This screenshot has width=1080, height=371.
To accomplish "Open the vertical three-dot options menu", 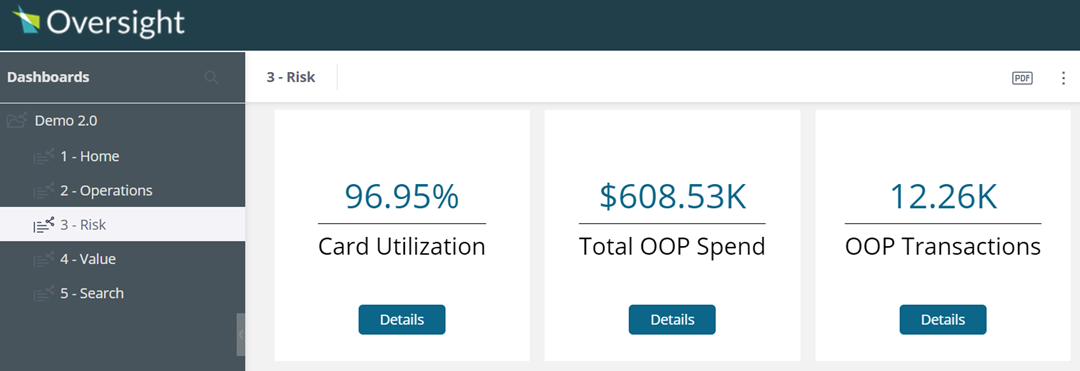I will click(1063, 78).
